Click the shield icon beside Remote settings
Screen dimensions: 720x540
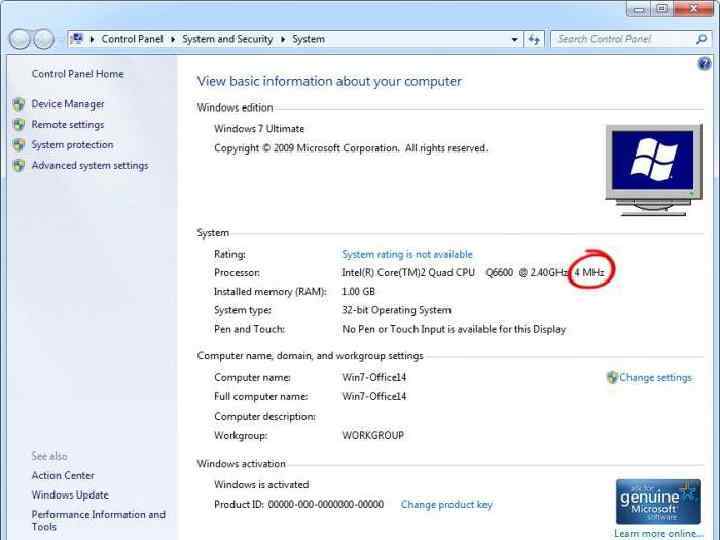pos(19,124)
